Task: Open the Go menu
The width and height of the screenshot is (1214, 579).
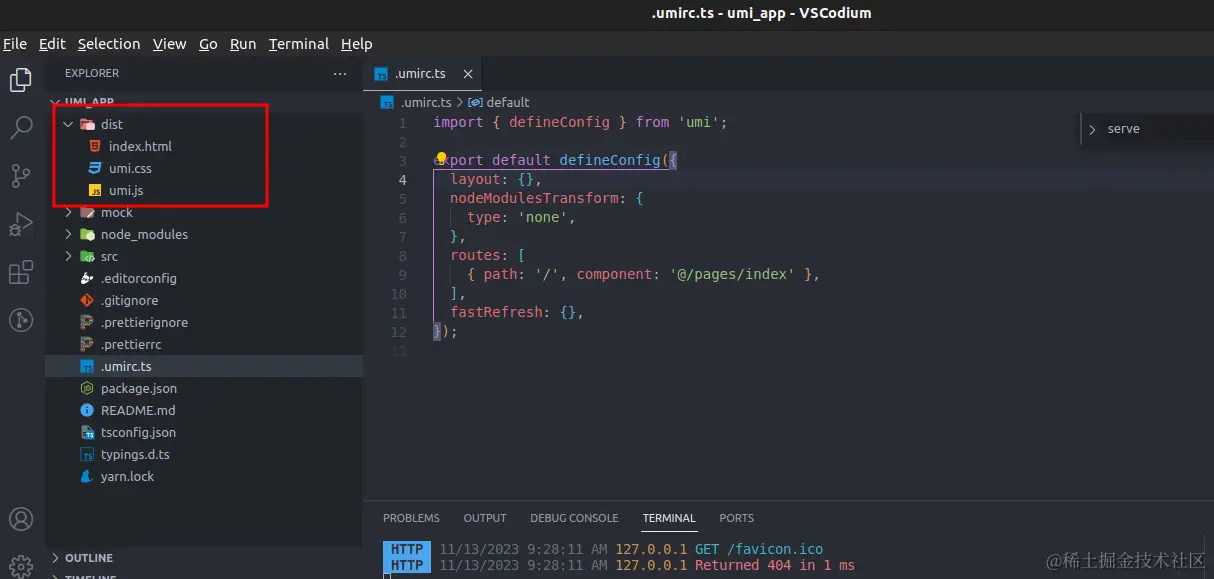Action: click(208, 44)
